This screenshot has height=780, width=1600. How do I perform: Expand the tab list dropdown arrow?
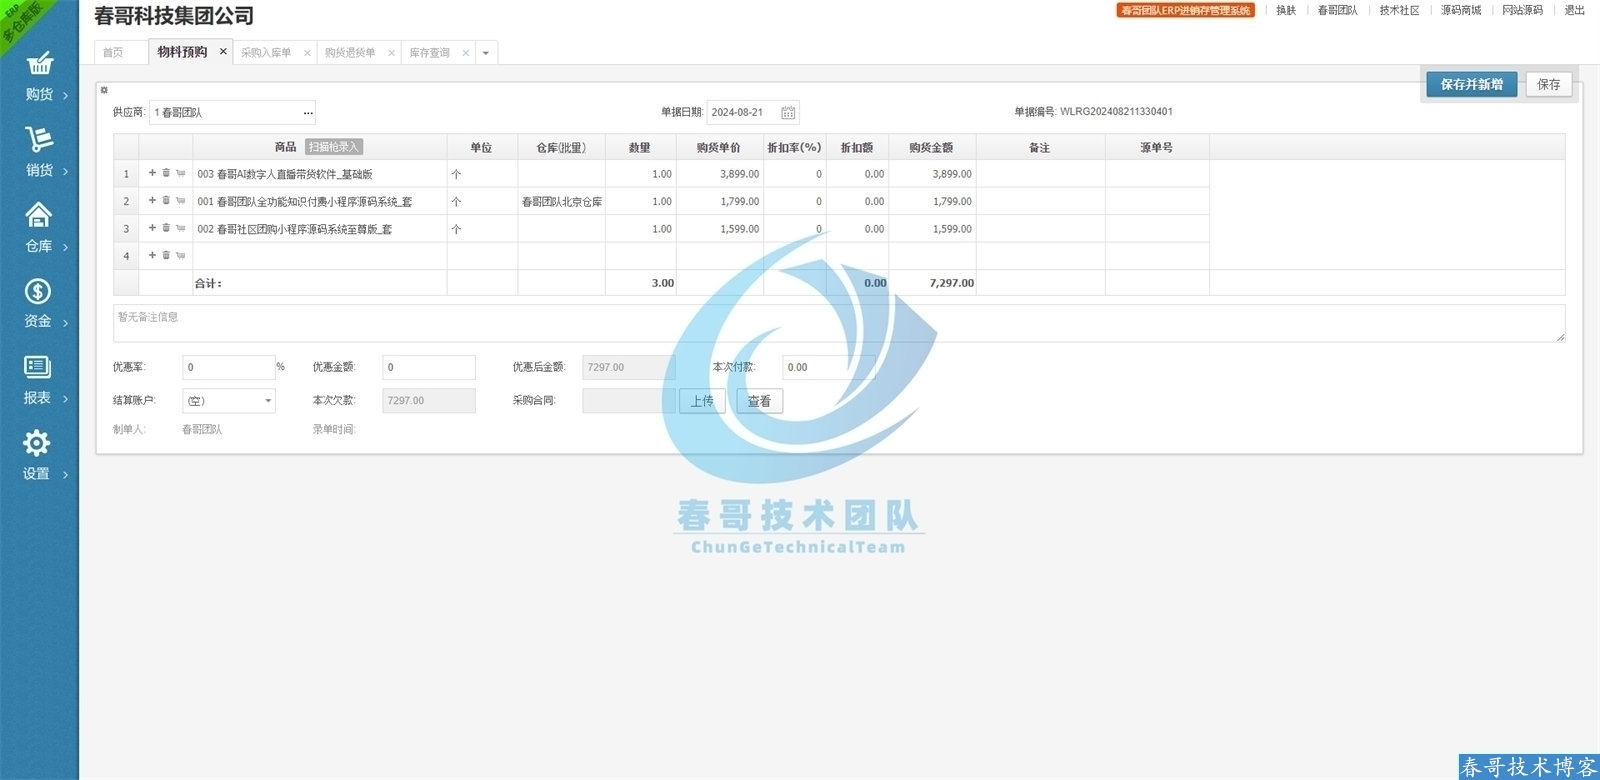click(x=486, y=53)
